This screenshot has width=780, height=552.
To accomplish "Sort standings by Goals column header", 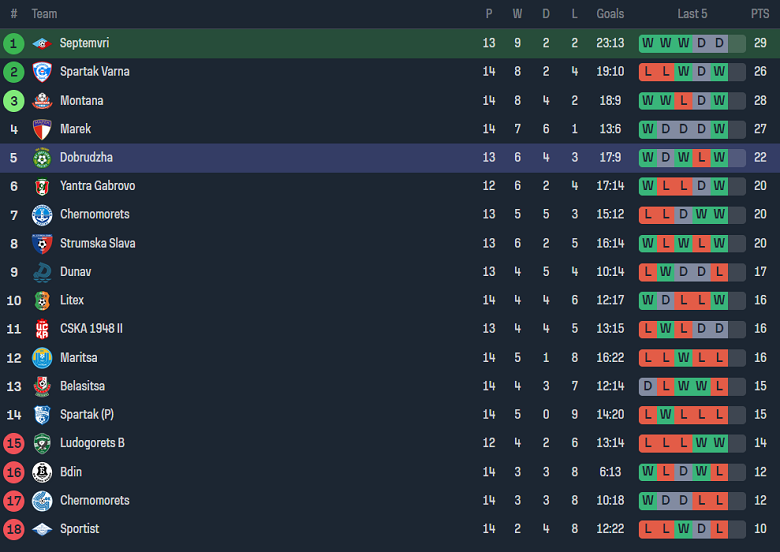I will point(610,14).
